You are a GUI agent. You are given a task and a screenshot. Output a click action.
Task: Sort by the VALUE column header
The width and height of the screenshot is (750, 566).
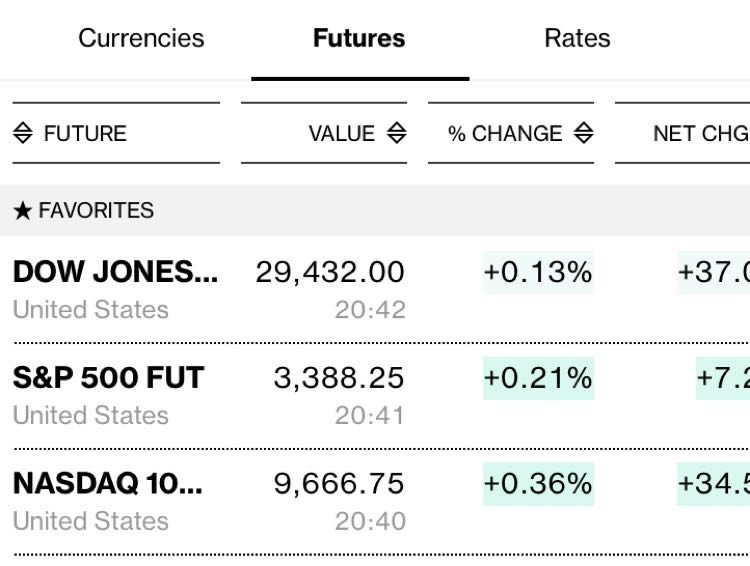tap(341, 133)
